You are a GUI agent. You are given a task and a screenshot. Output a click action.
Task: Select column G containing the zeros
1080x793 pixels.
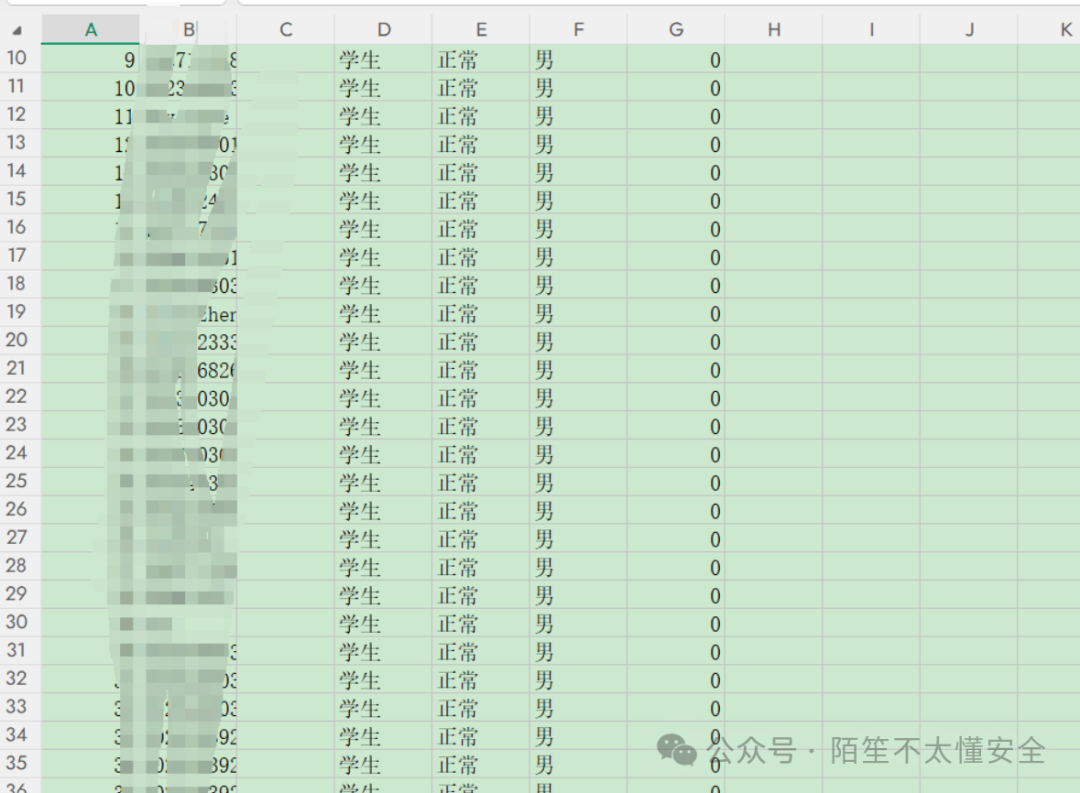click(x=675, y=29)
